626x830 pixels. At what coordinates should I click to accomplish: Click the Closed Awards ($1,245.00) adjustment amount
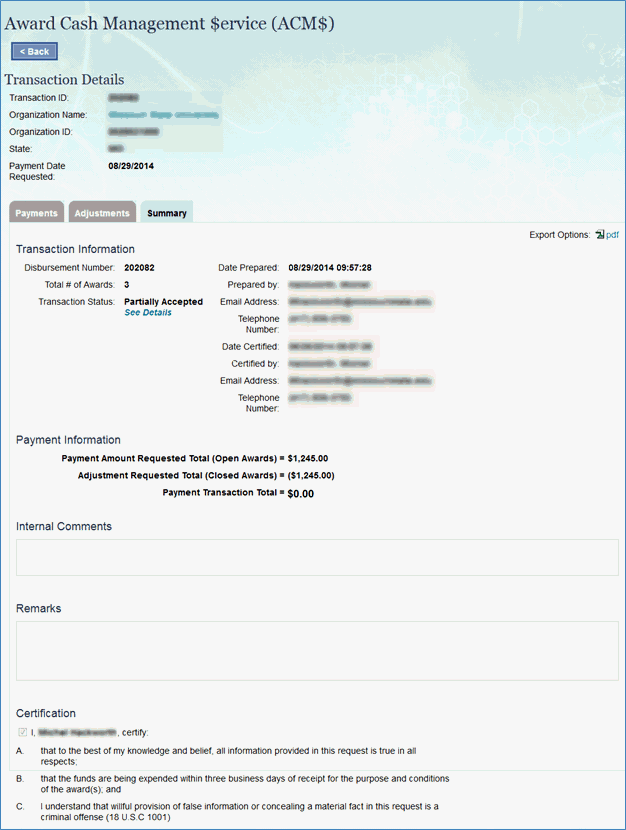click(x=311, y=476)
